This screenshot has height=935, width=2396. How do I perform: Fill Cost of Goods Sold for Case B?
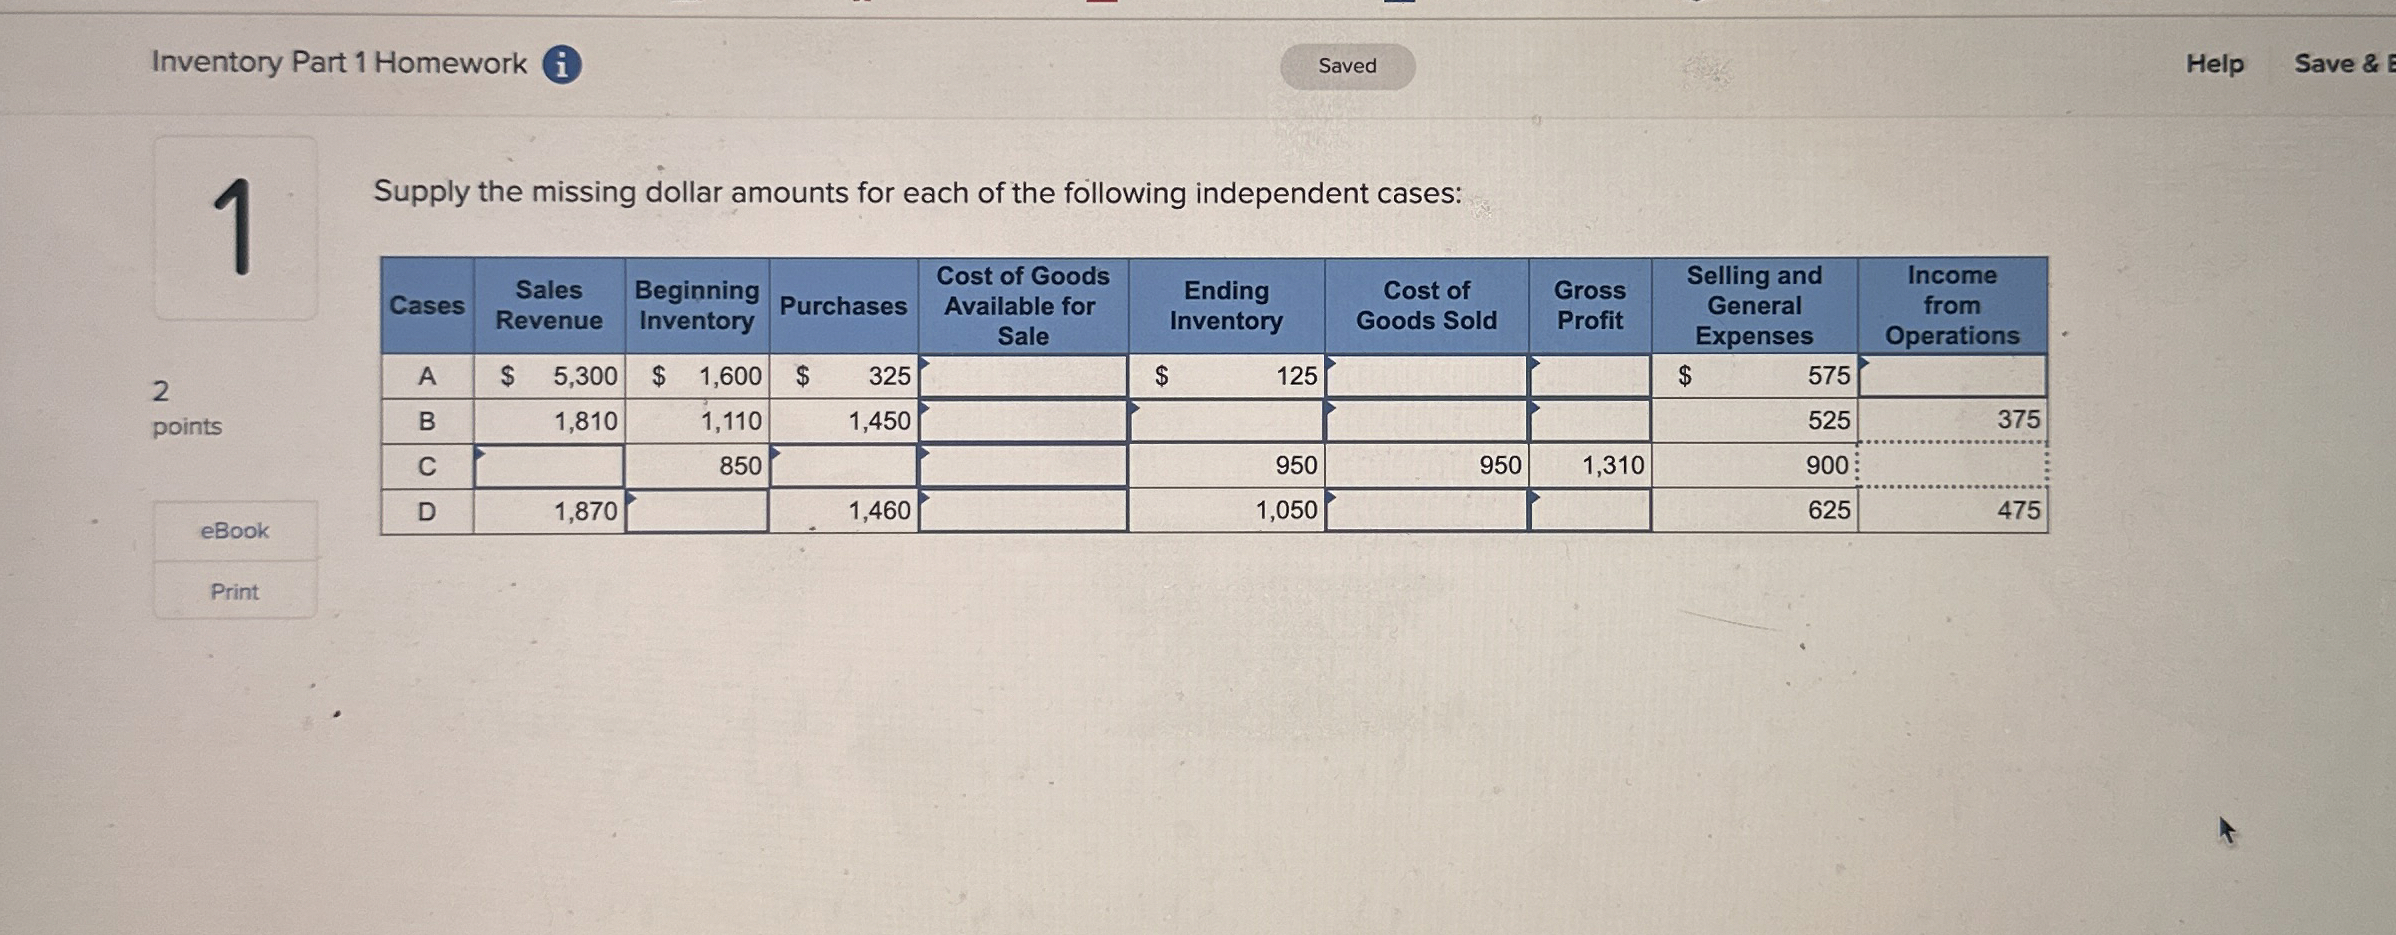pyautogui.click(x=1428, y=421)
